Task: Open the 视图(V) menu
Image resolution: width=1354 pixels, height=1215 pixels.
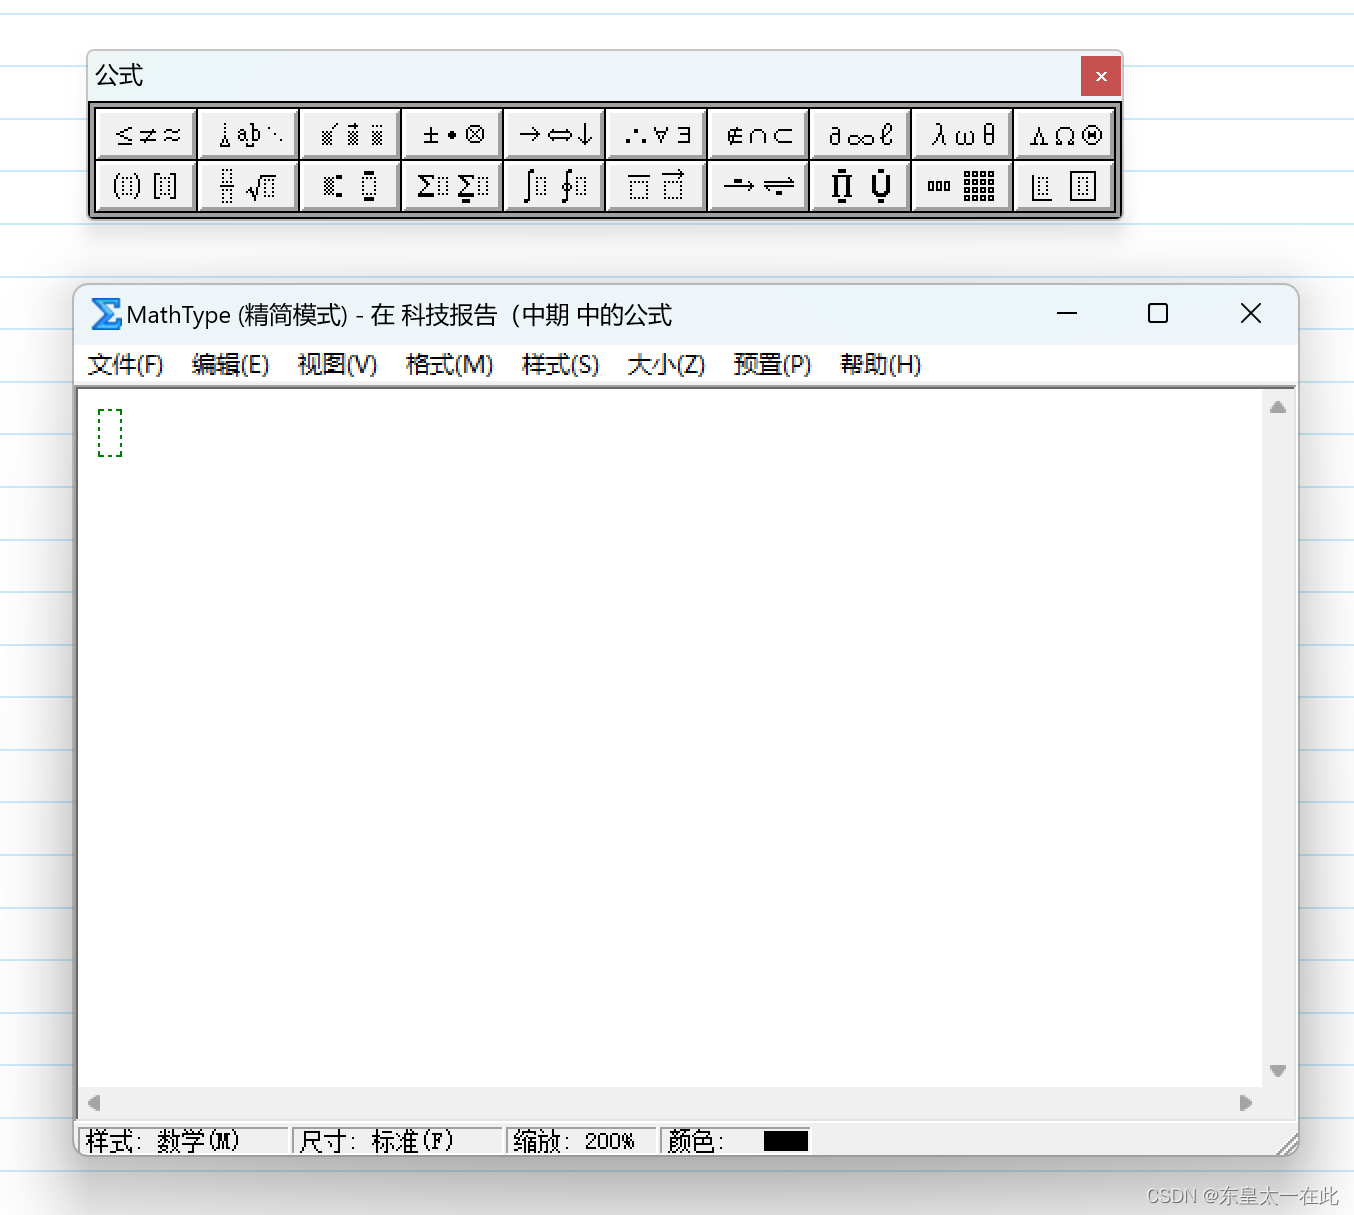Action: [x=337, y=365]
